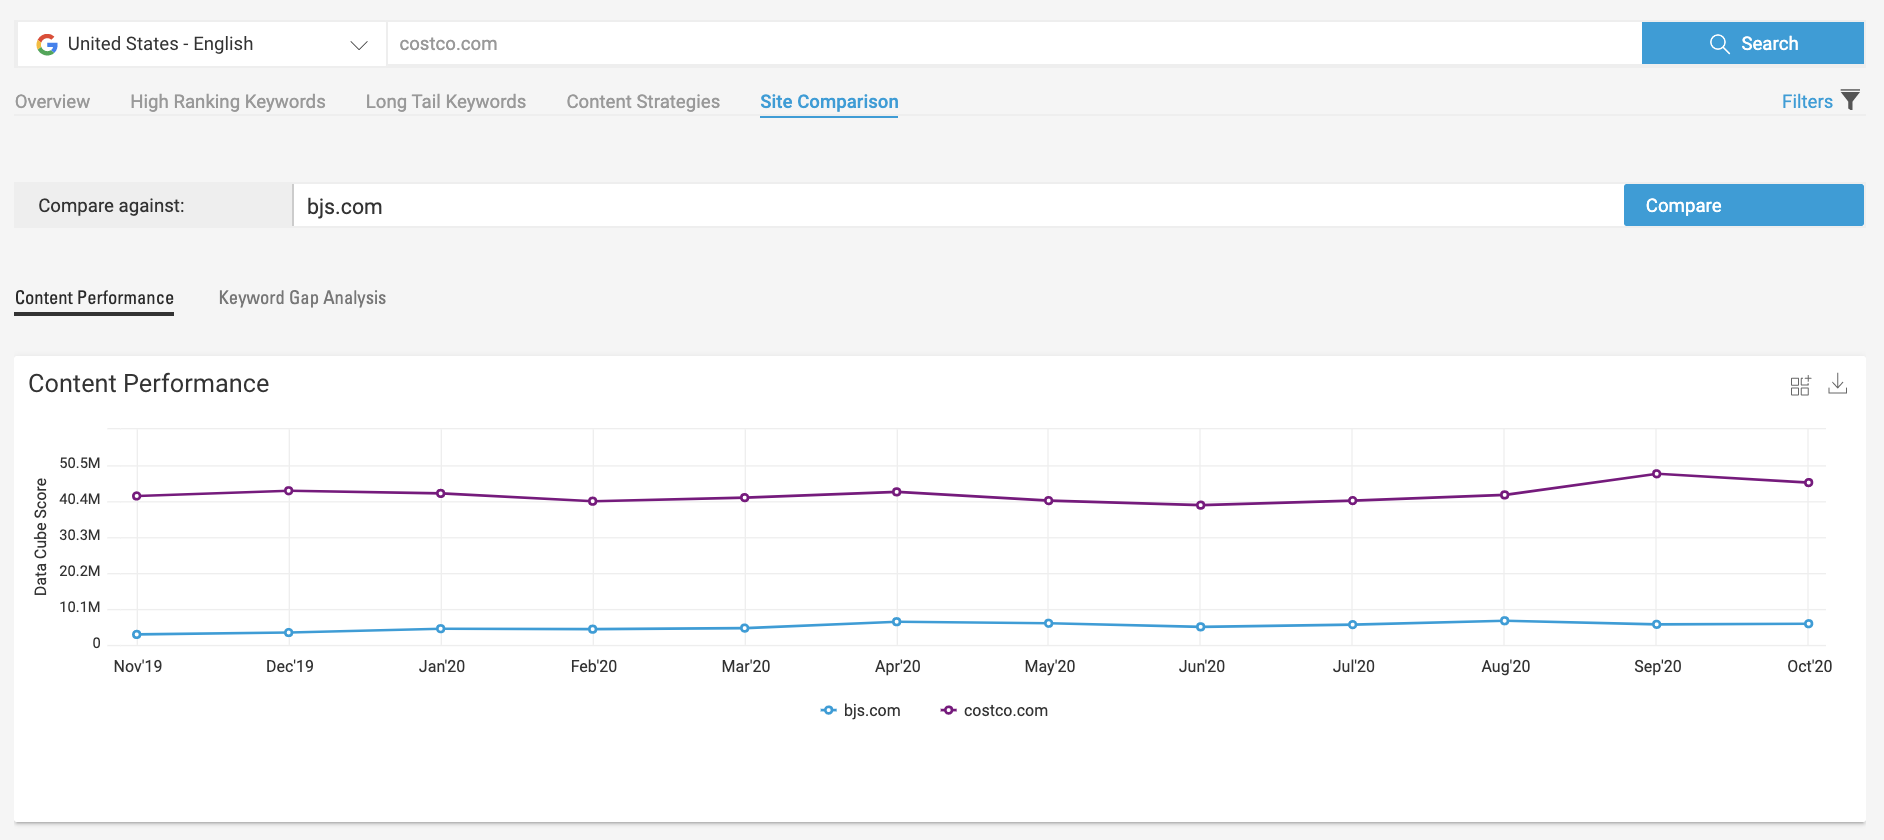Open the Long Tail Keywords tab
Image resolution: width=1884 pixels, height=840 pixels.
[x=446, y=102]
